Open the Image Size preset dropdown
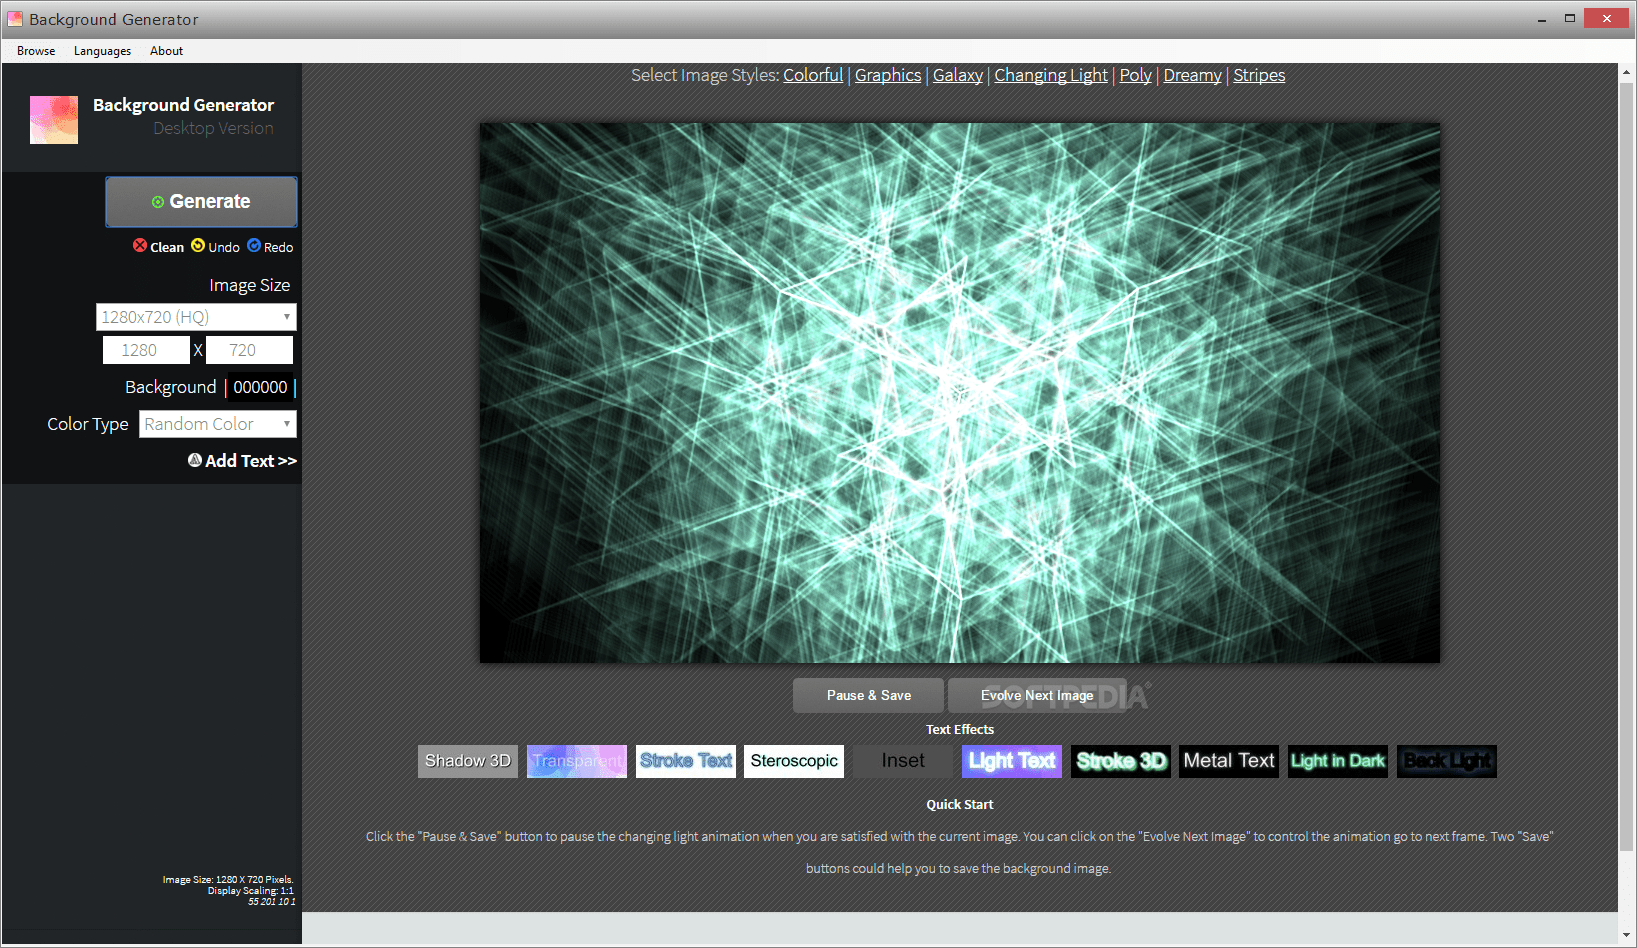 click(x=196, y=317)
